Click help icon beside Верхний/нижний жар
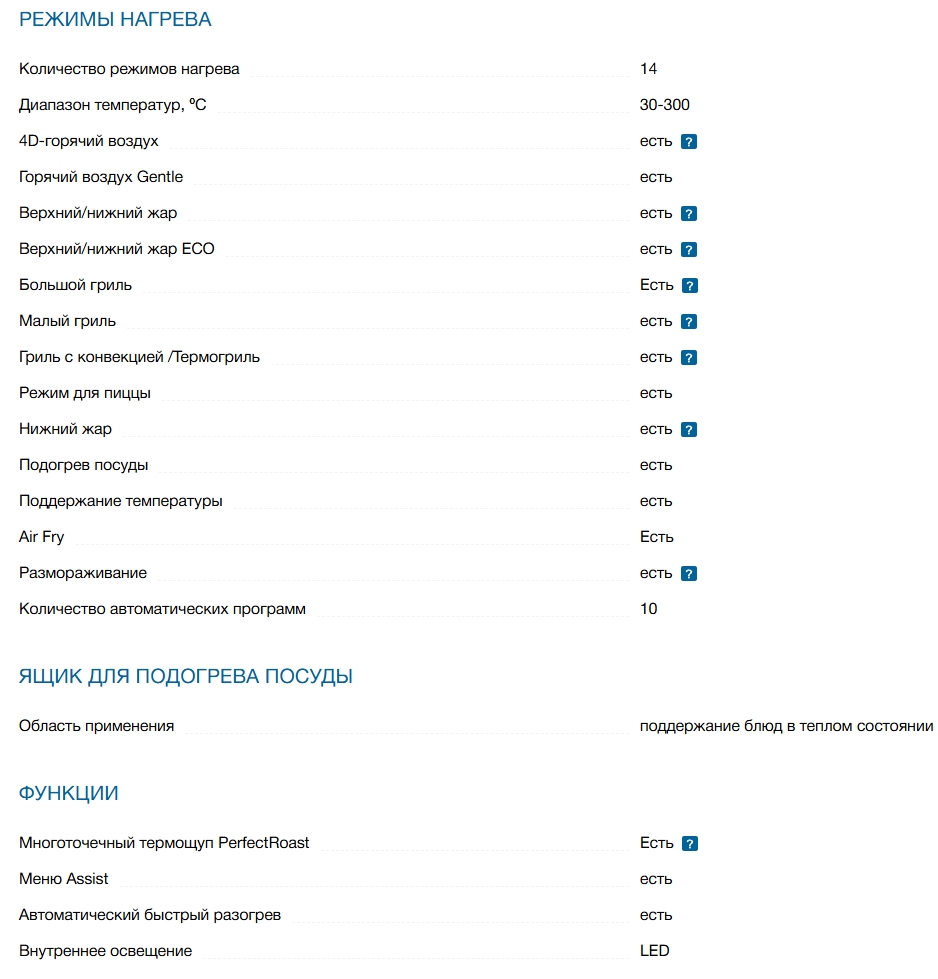This screenshot has height=979, width=938. click(x=688, y=214)
